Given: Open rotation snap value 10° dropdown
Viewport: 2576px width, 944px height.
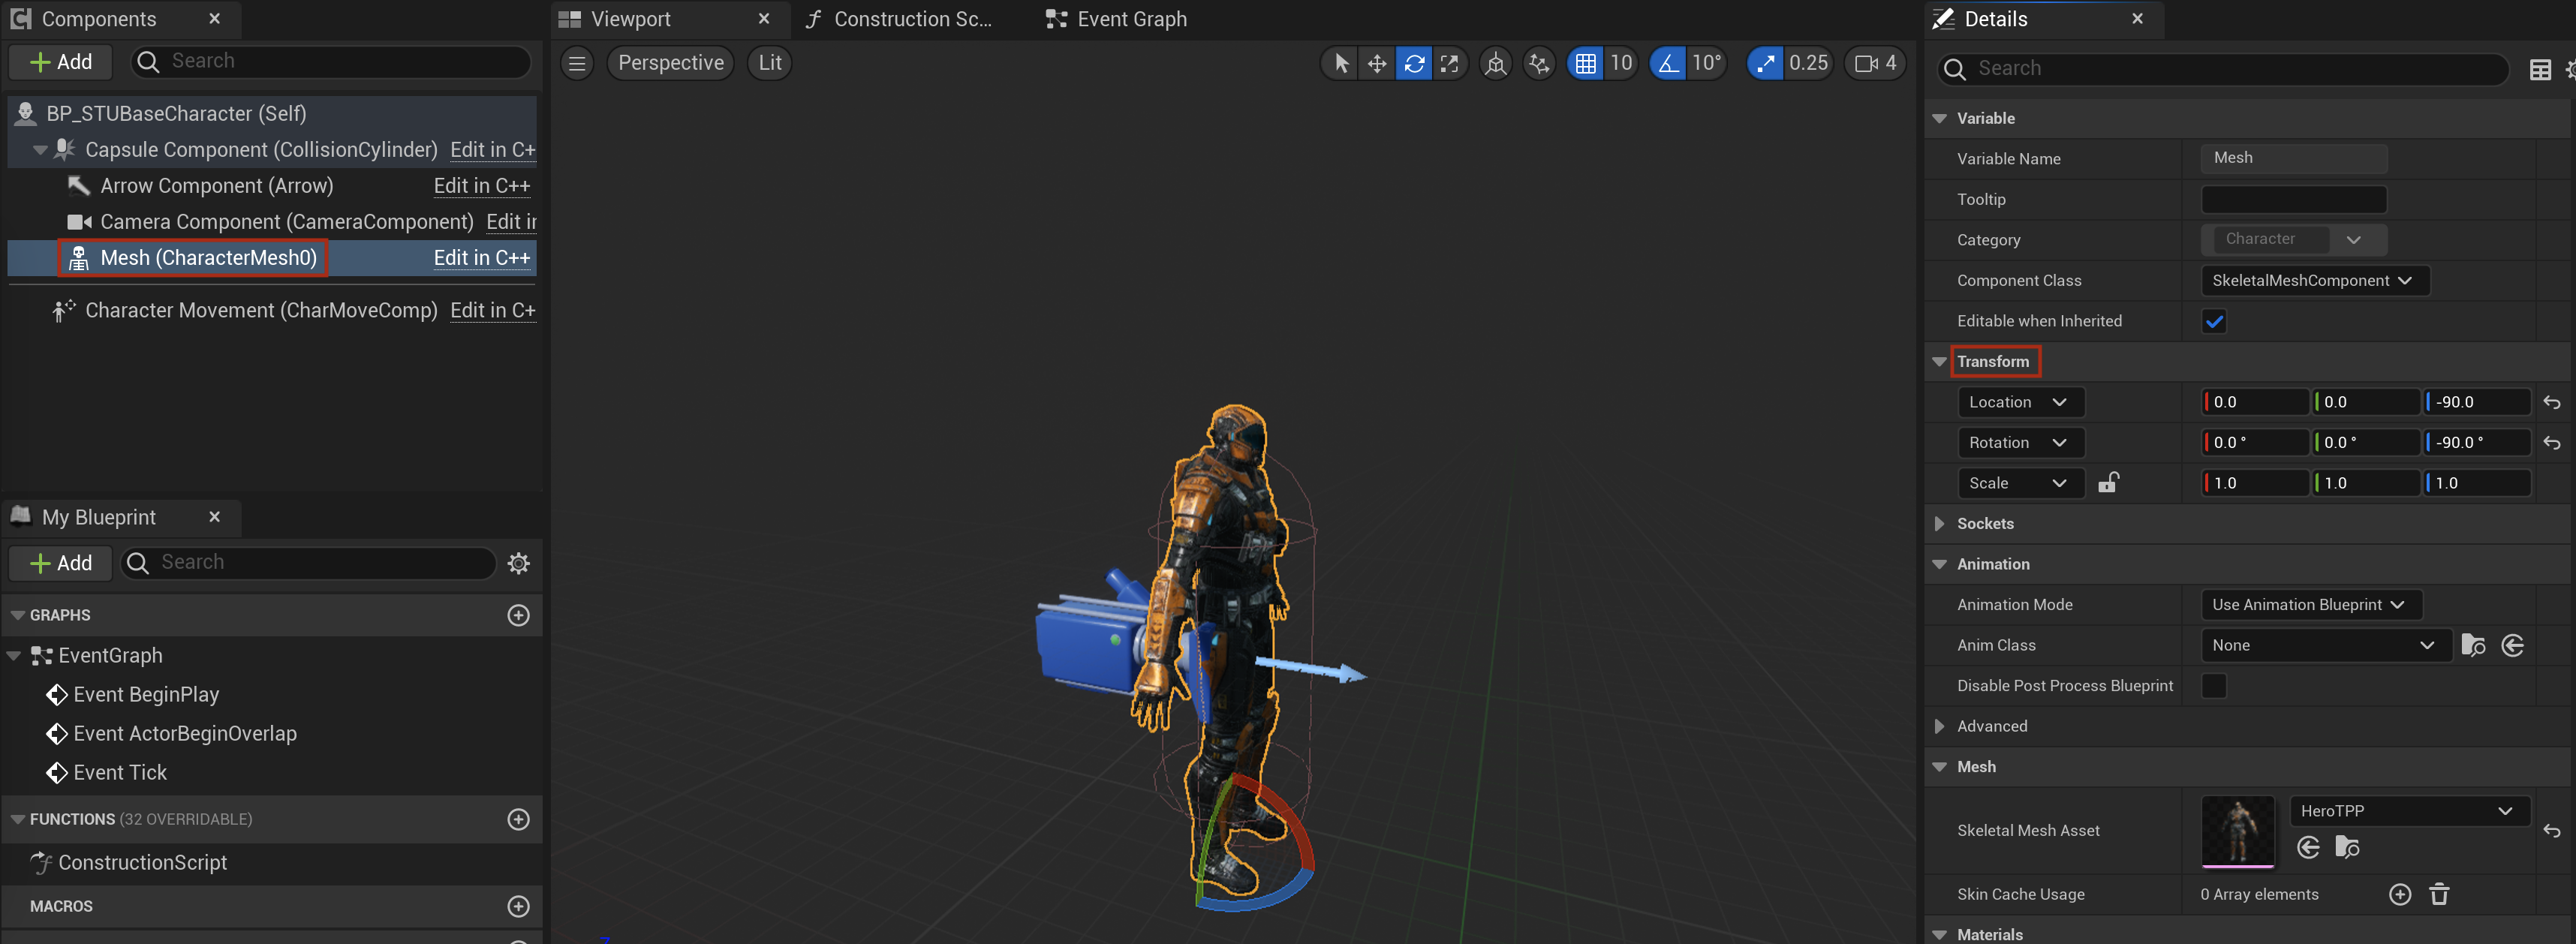Looking at the screenshot, I should 1706,63.
